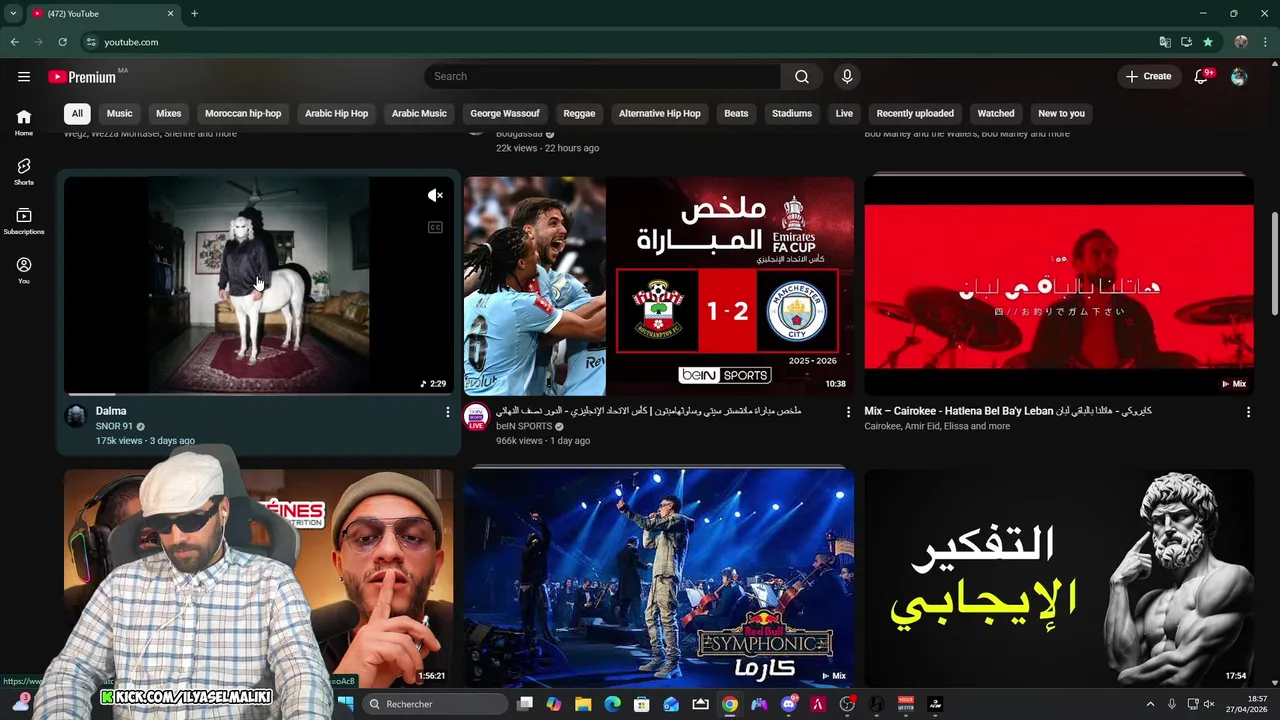Go back in browser history
Viewport: 1280px width, 720px height.
pos(14,42)
